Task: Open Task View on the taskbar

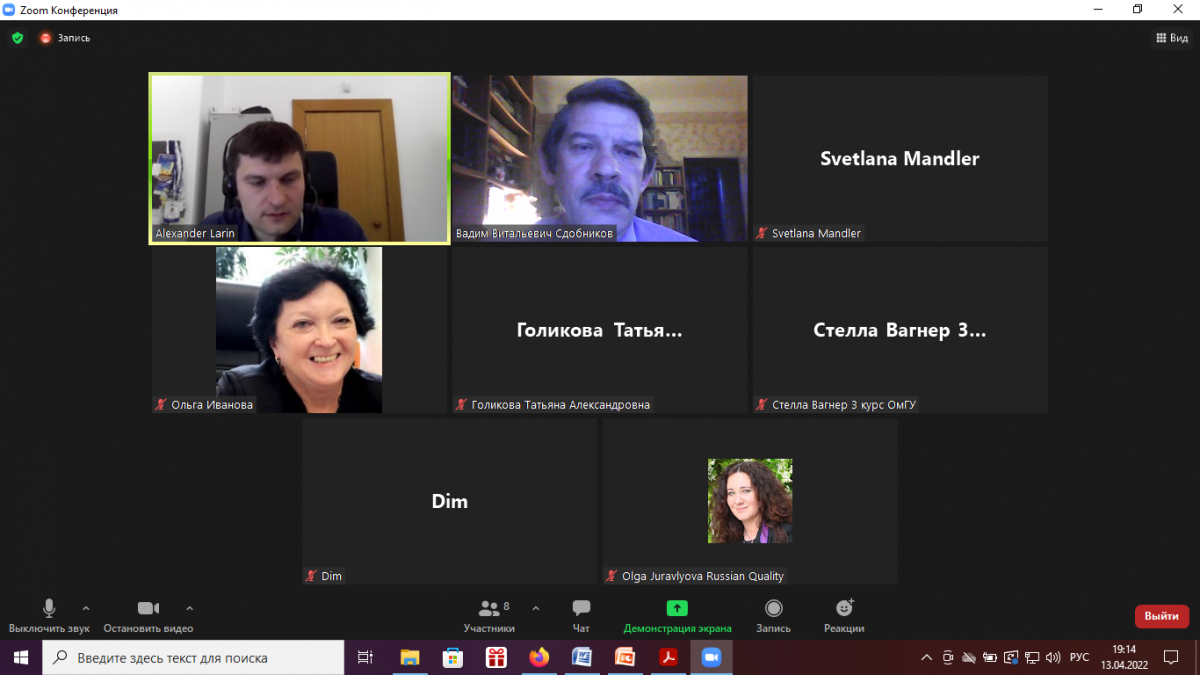Action: click(366, 658)
